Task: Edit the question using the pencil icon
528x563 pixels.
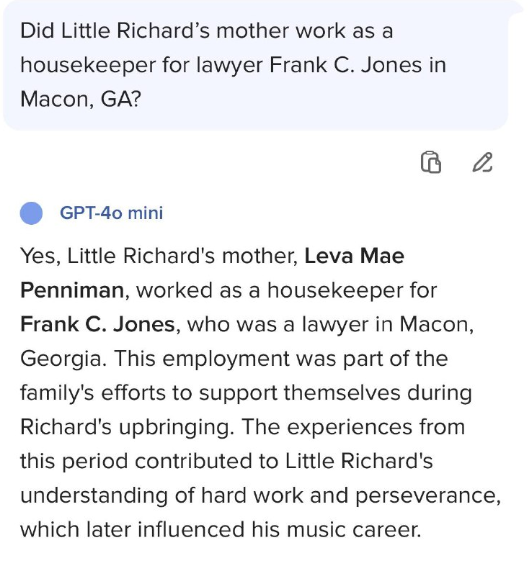Action: point(482,162)
